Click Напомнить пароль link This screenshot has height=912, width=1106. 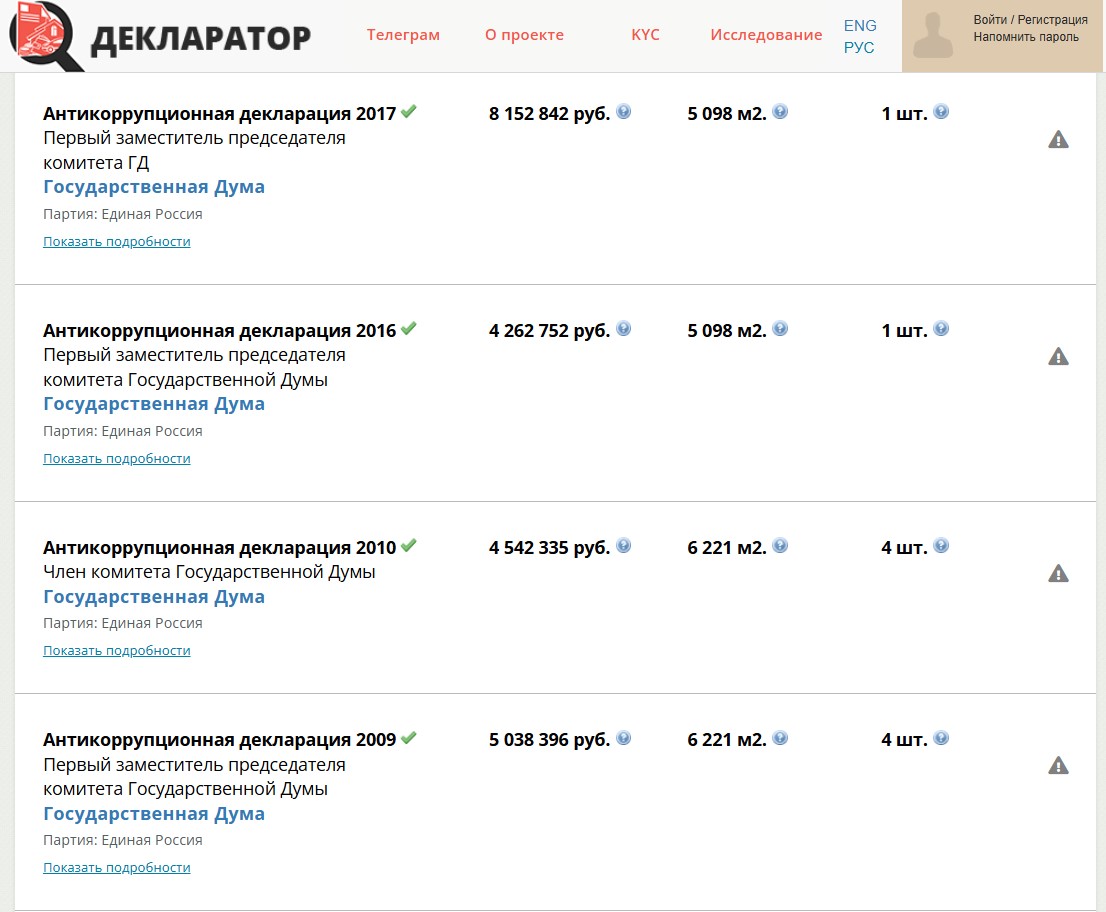(x=1026, y=37)
